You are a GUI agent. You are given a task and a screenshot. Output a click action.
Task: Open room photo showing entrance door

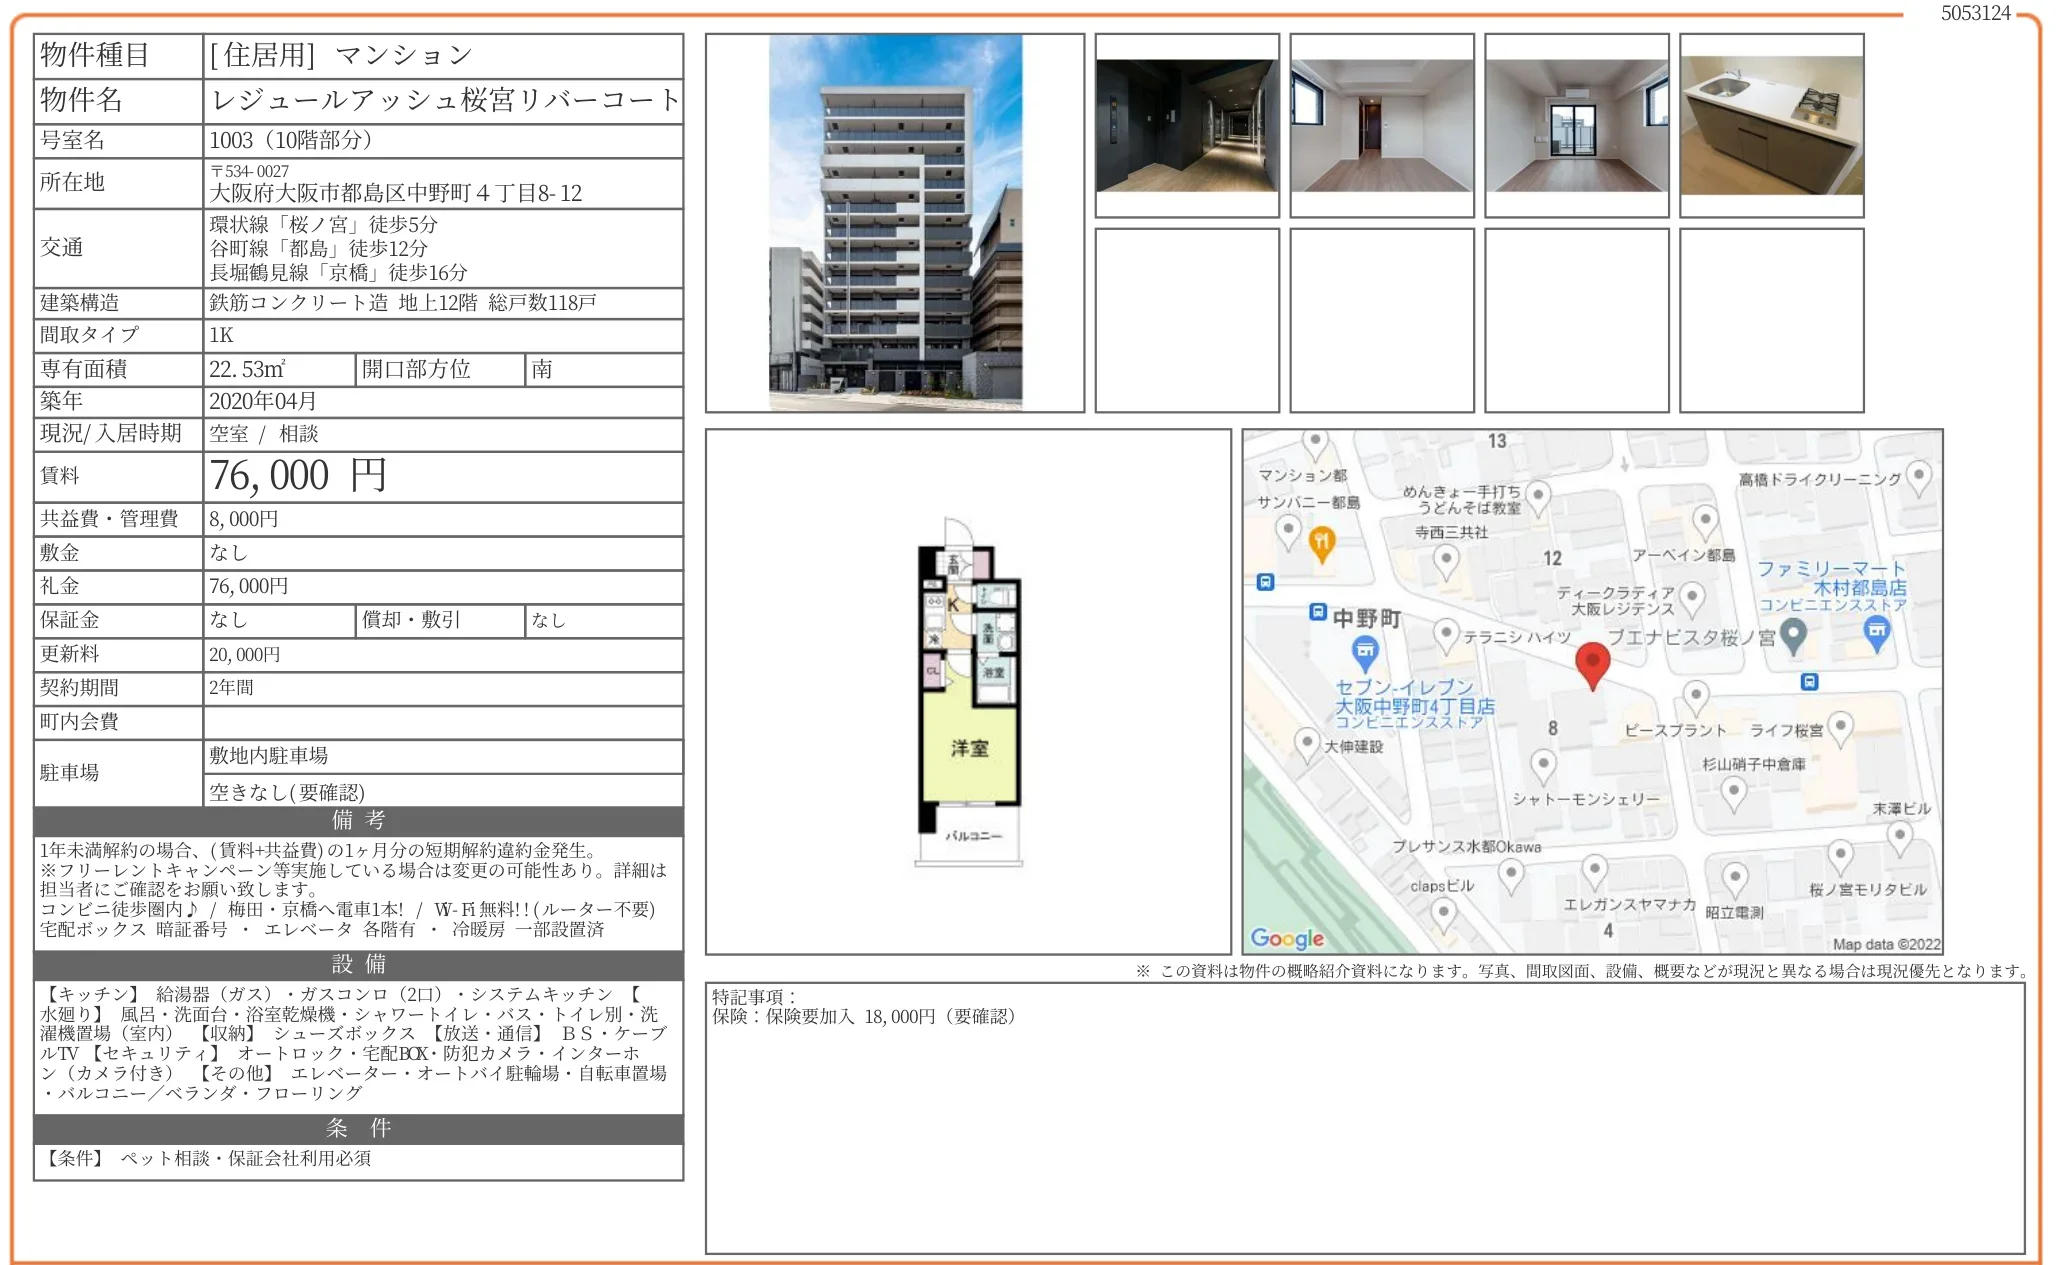click(x=1382, y=125)
